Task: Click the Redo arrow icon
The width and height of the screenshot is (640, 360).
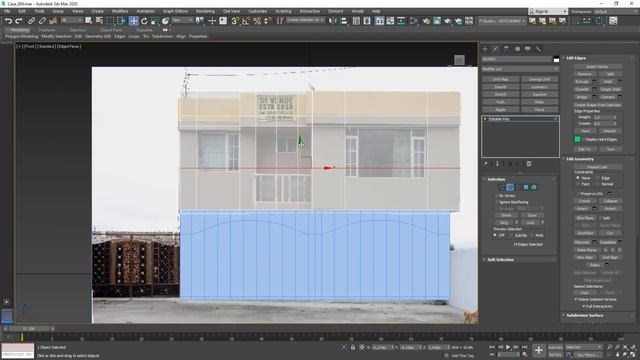Action: pos(18,21)
